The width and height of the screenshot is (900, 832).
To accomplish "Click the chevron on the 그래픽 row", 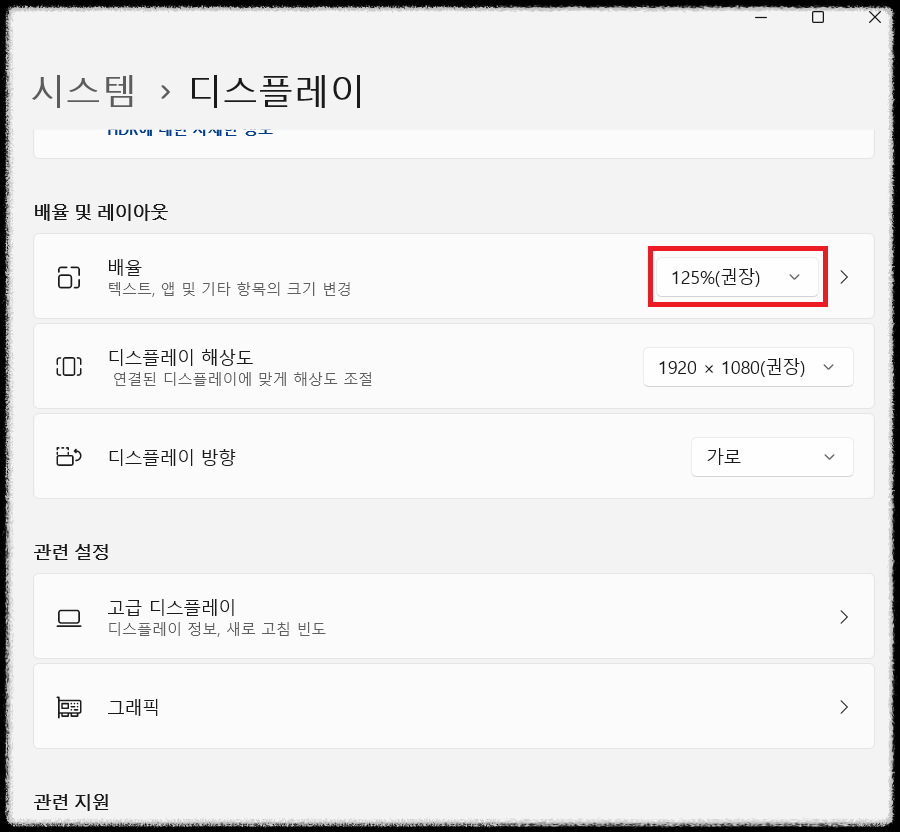I will tap(845, 705).
